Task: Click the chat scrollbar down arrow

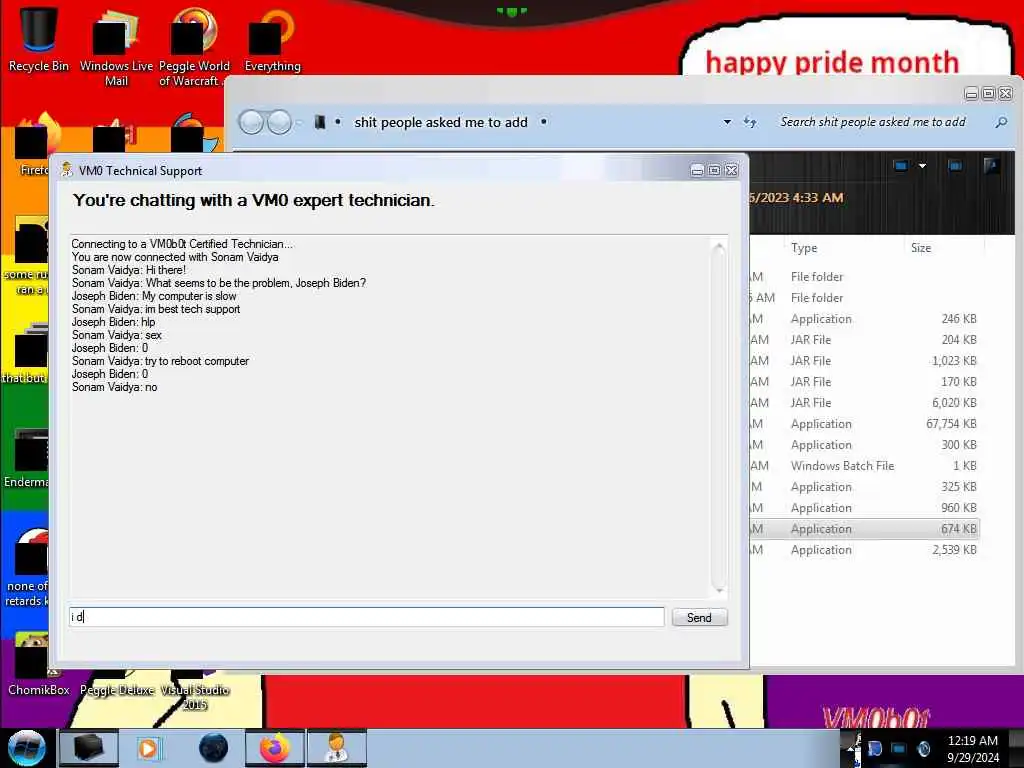Action: [718, 590]
